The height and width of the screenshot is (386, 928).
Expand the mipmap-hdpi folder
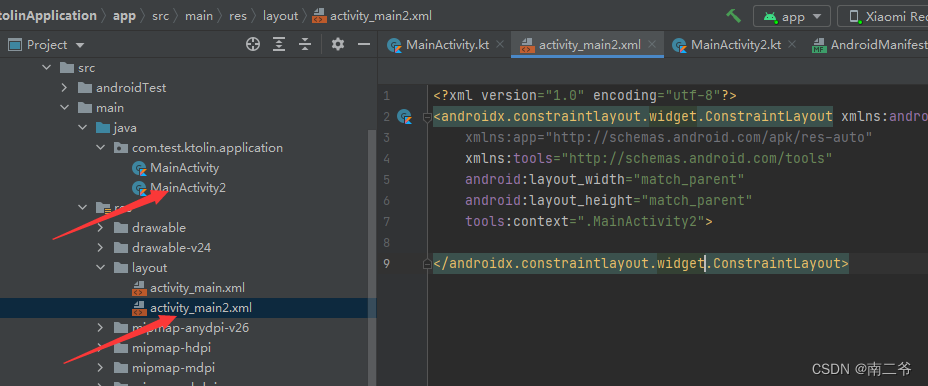pyautogui.click(x=100, y=348)
